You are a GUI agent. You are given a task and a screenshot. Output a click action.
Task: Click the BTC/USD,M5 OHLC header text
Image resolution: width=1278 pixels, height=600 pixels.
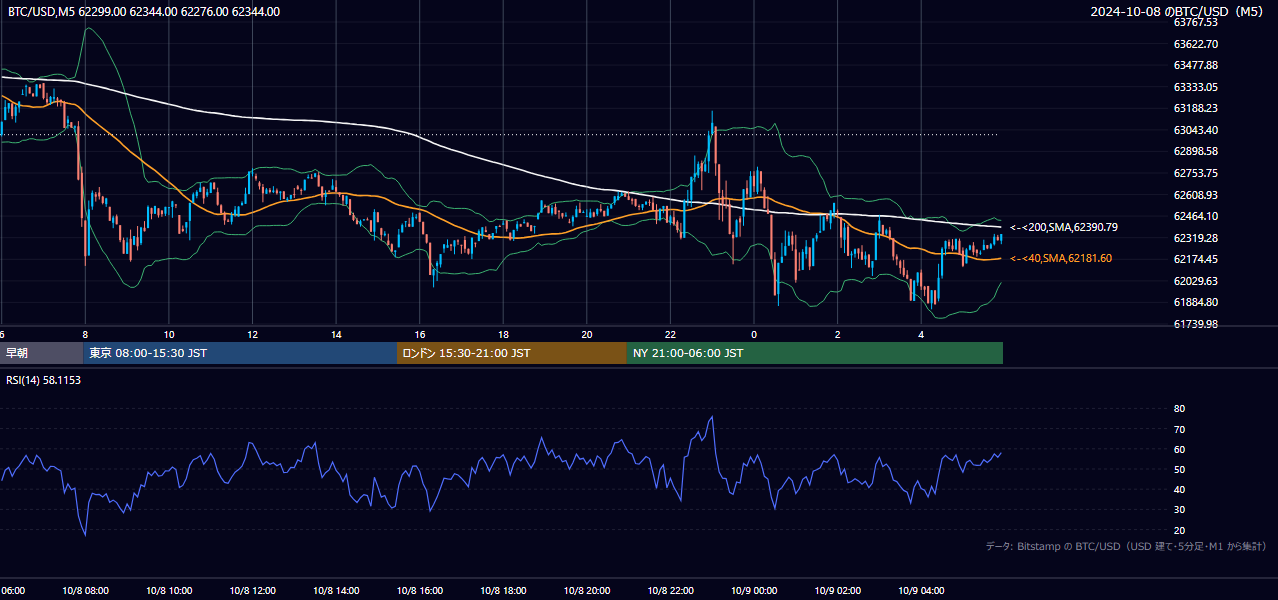144,12
